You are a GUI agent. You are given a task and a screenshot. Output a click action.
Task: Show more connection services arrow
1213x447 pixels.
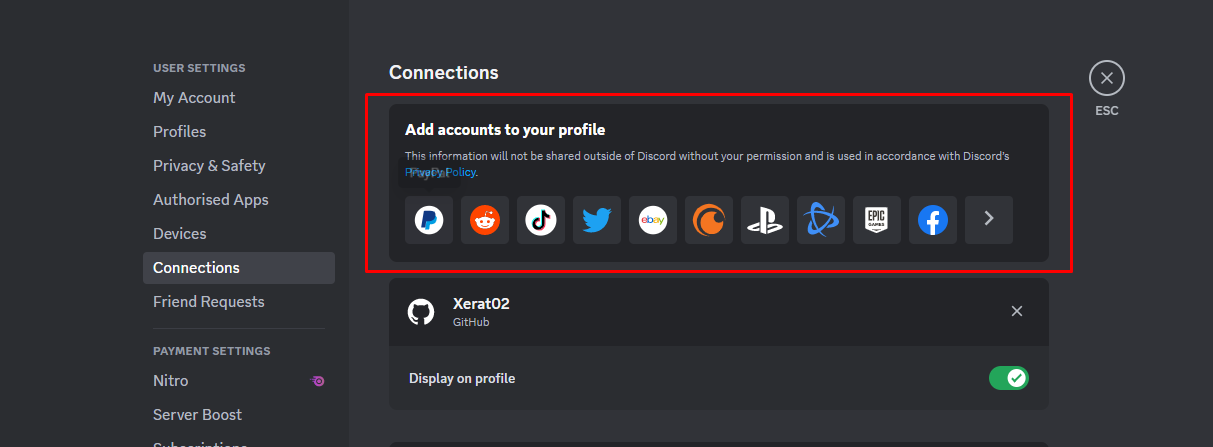tap(989, 220)
